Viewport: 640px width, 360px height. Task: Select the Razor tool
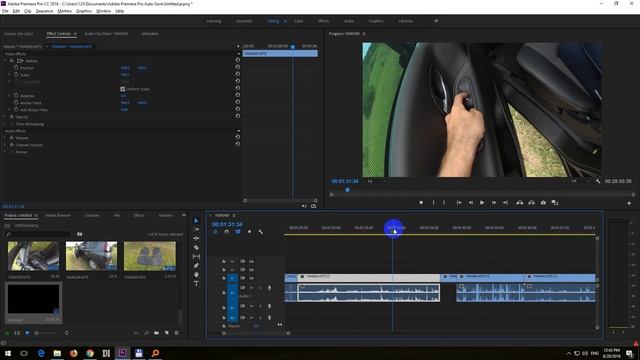(196, 247)
